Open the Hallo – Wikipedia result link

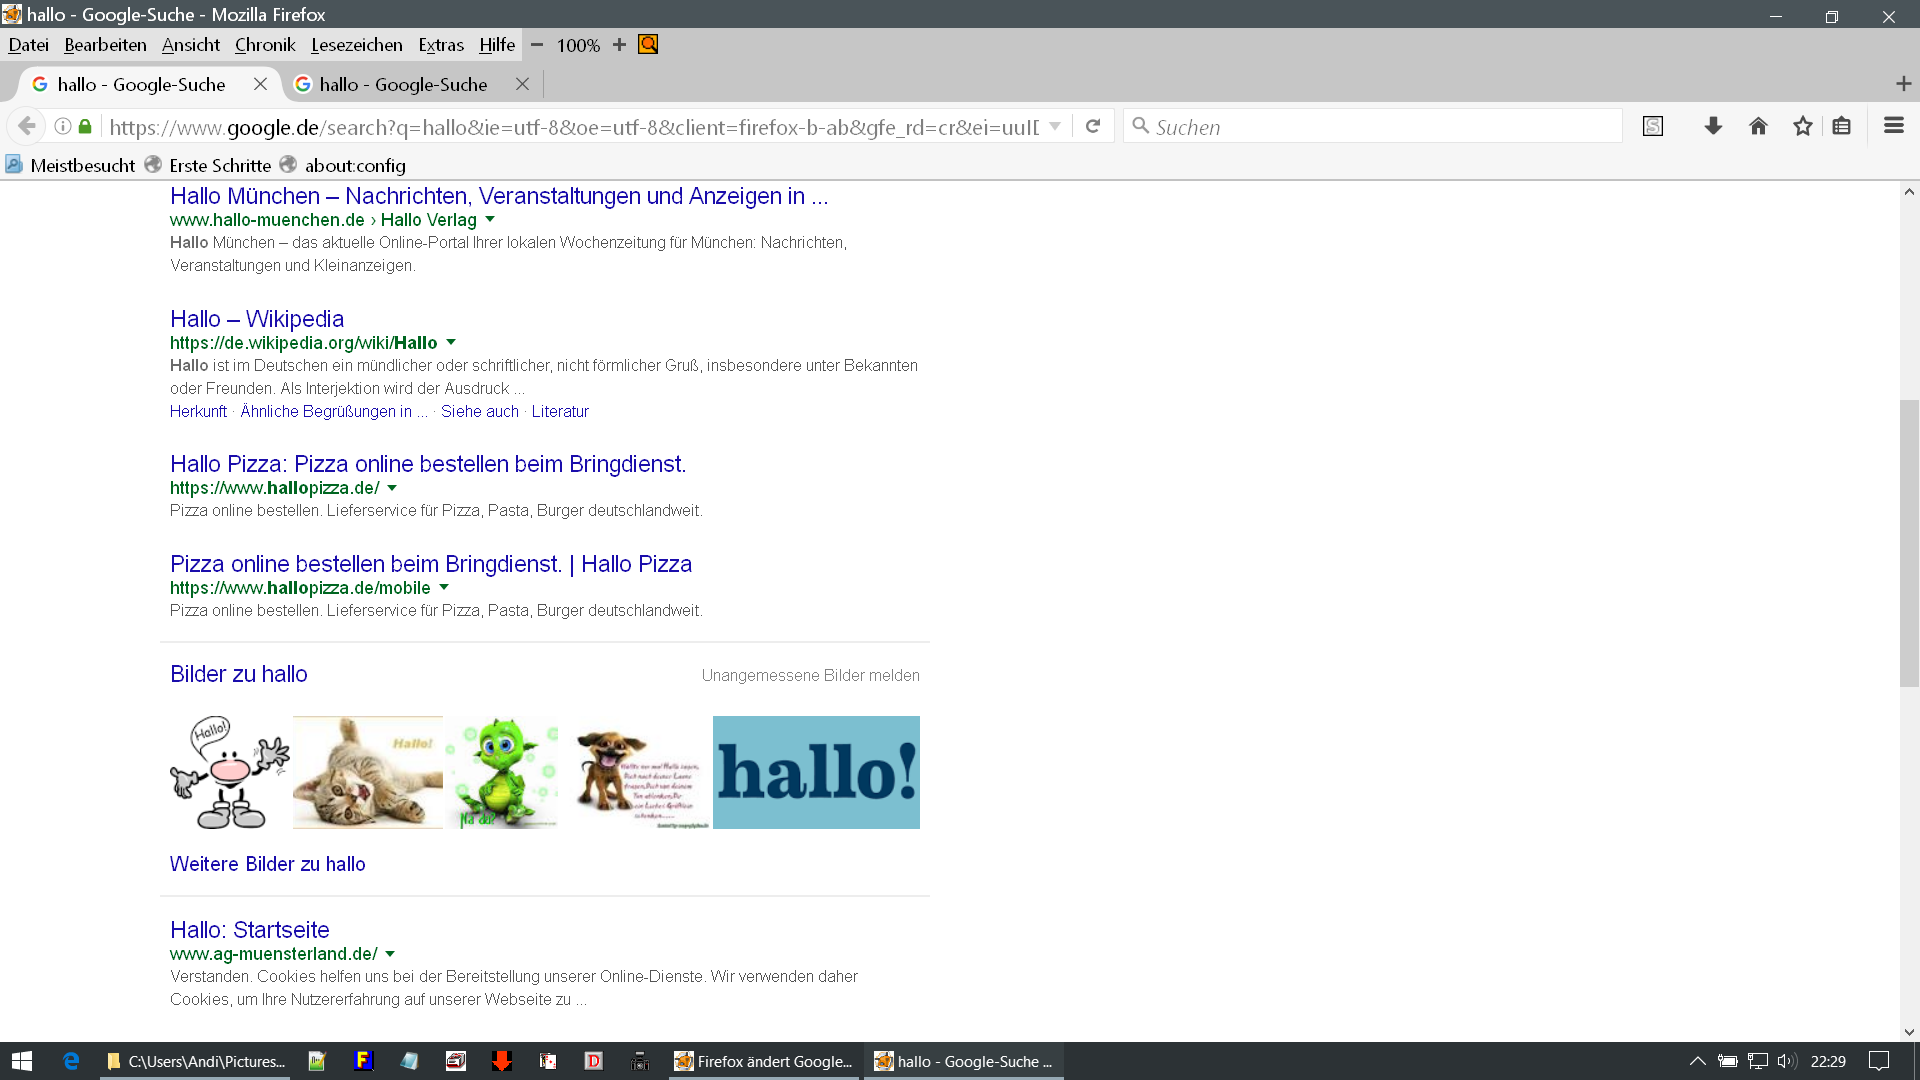[x=257, y=319]
